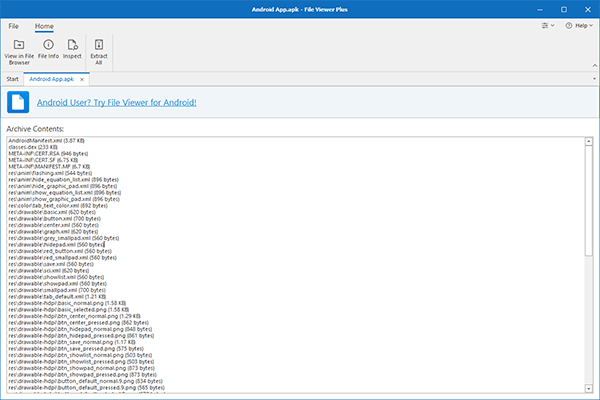Select btn_center_pressed.png entry

pos(78,323)
